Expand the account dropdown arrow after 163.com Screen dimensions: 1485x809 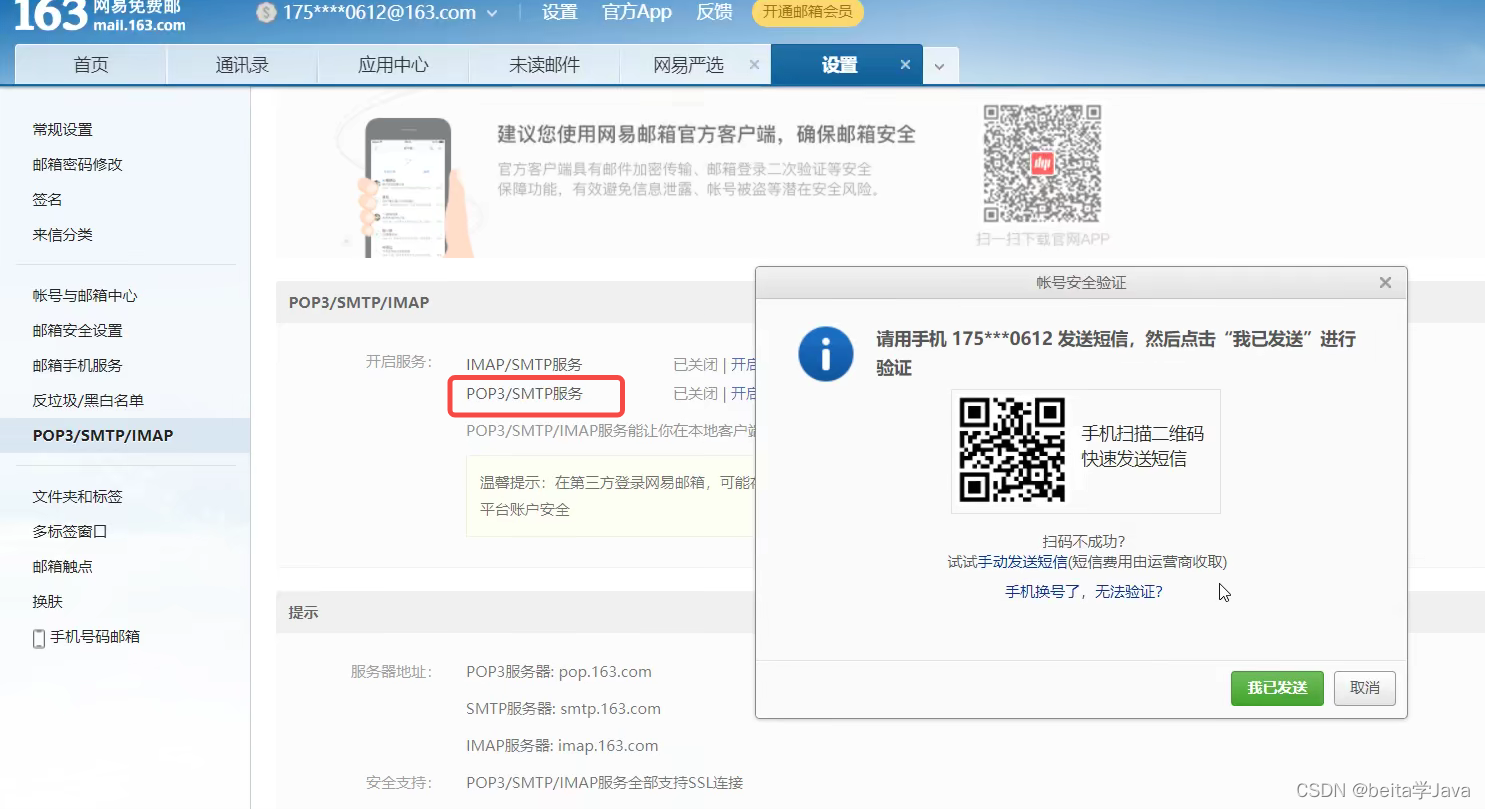click(491, 13)
